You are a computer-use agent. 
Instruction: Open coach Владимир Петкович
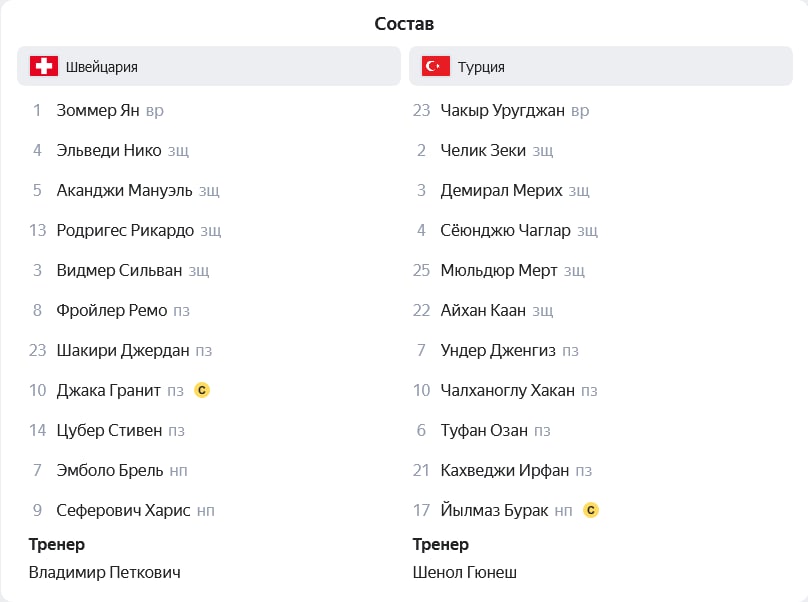pyautogui.click(x=105, y=572)
